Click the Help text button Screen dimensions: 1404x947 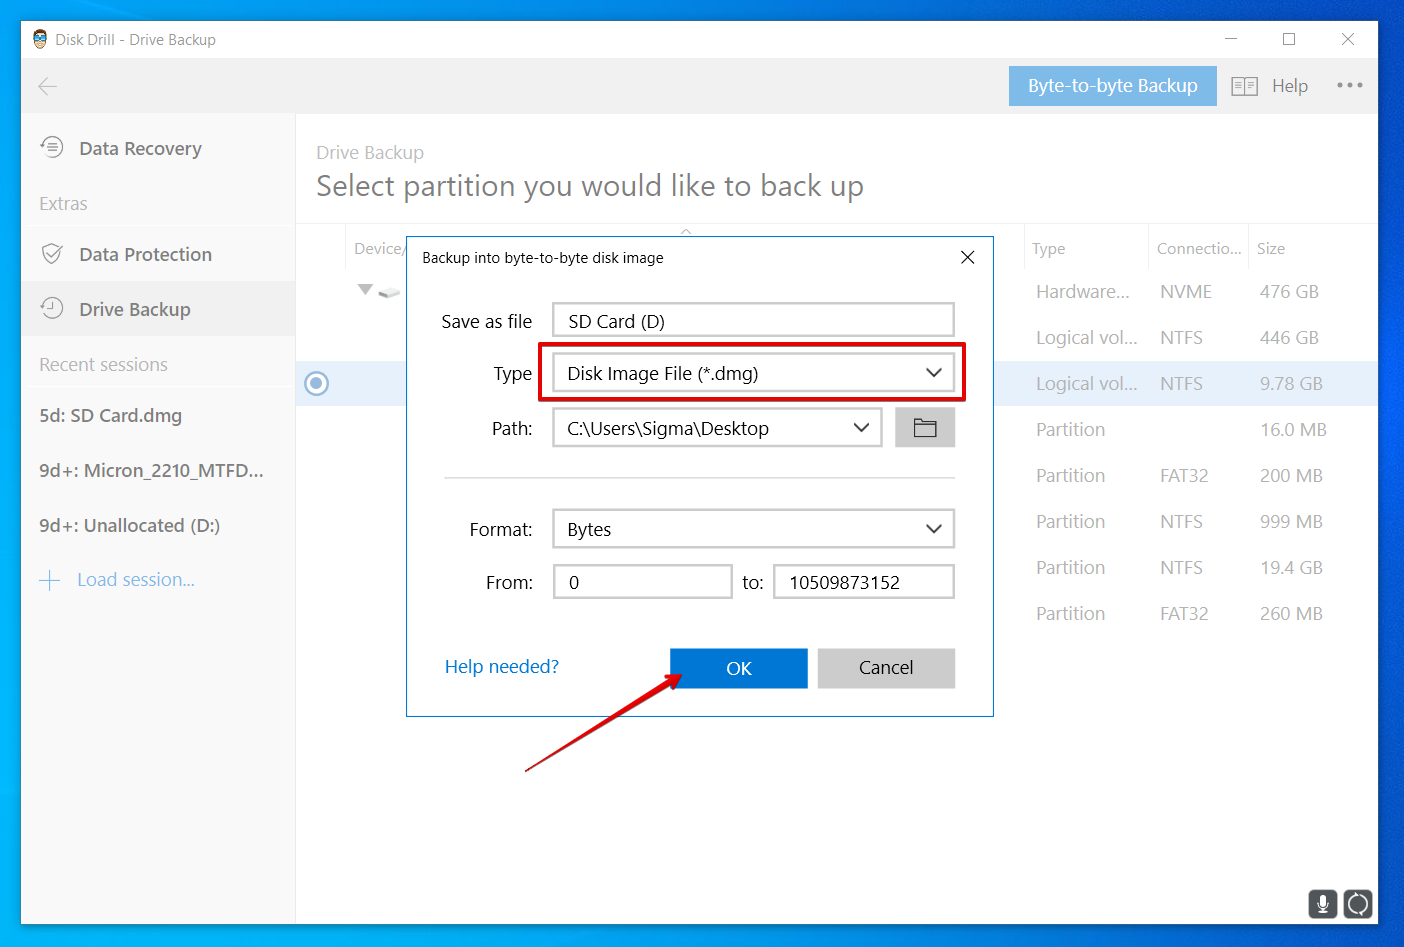click(x=1290, y=86)
